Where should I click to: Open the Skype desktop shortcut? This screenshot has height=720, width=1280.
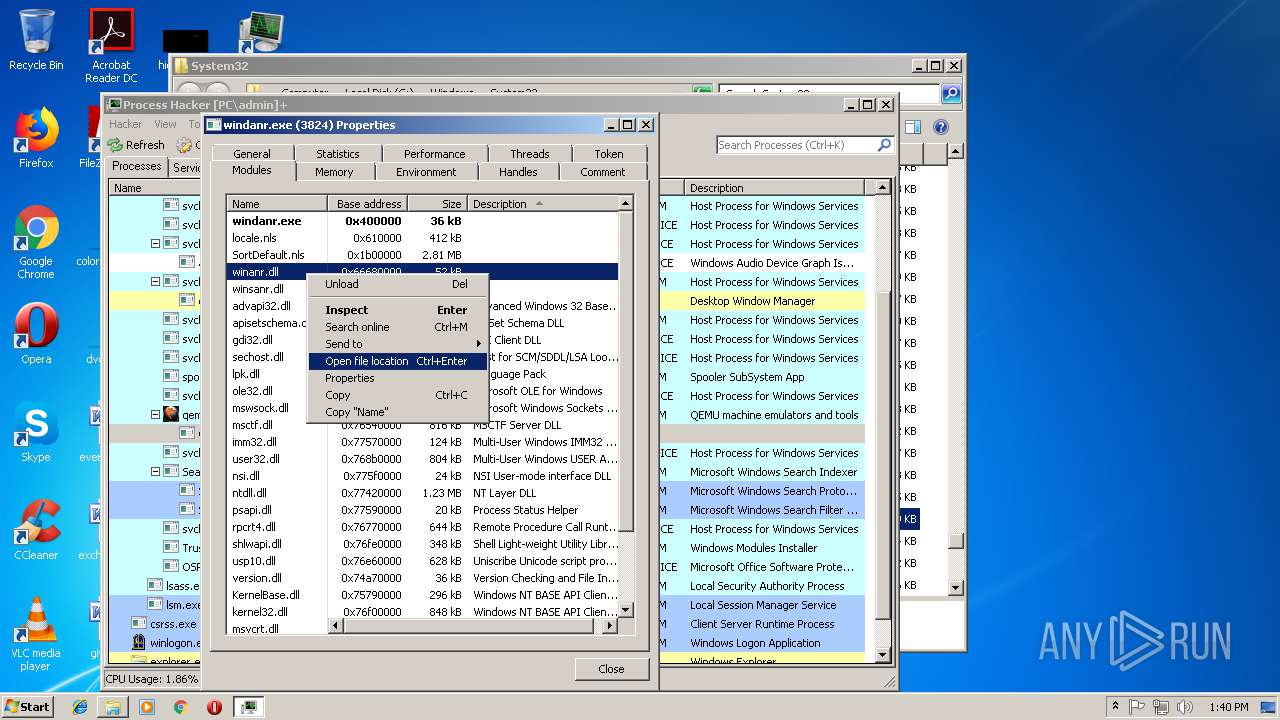[36, 432]
